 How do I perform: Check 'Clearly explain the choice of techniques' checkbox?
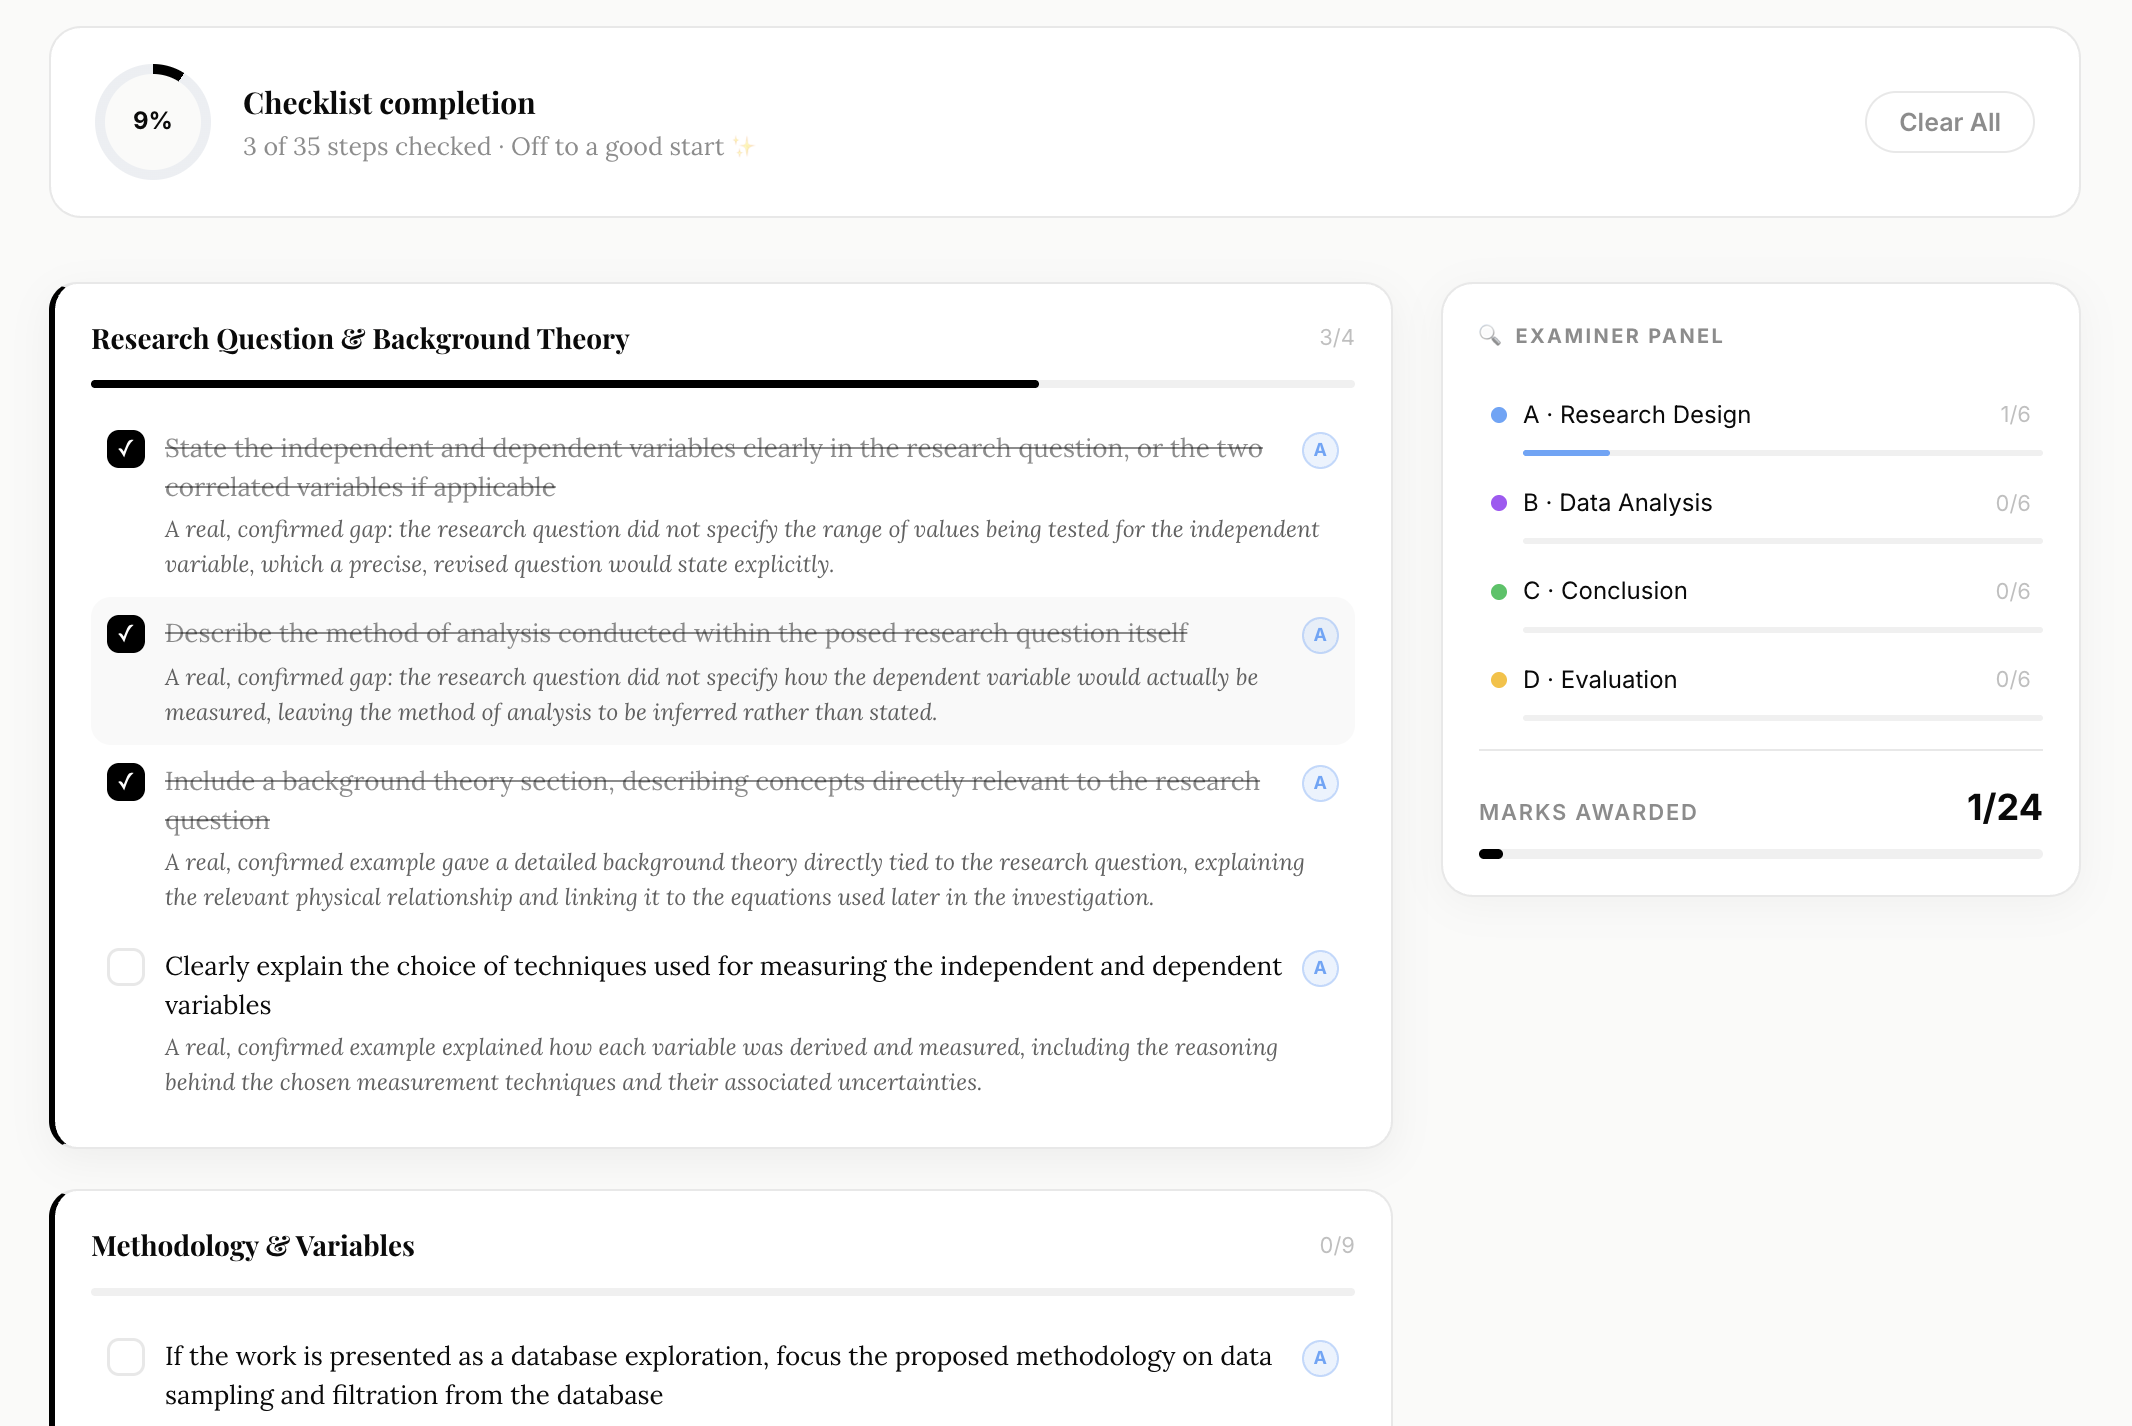tap(126, 967)
